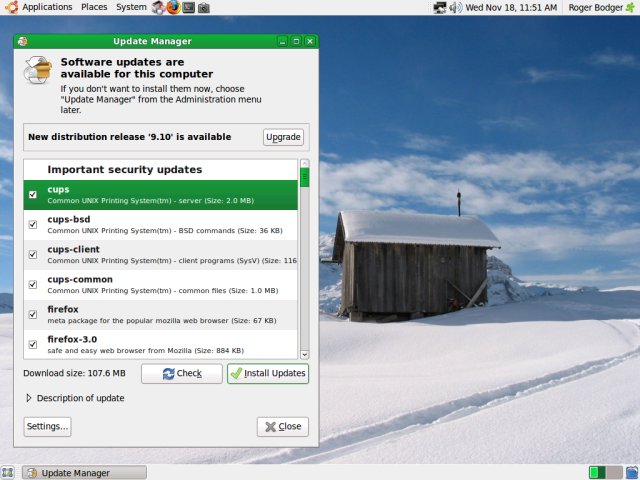The height and width of the screenshot is (480, 640).
Task: Click the Update Manager taskbar button
Action: (84, 473)
